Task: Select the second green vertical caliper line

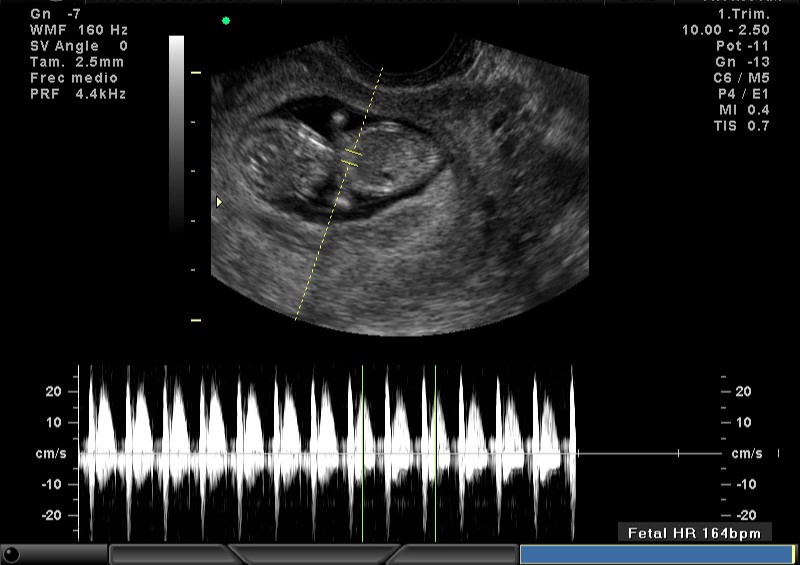Action: pos(435,453)
